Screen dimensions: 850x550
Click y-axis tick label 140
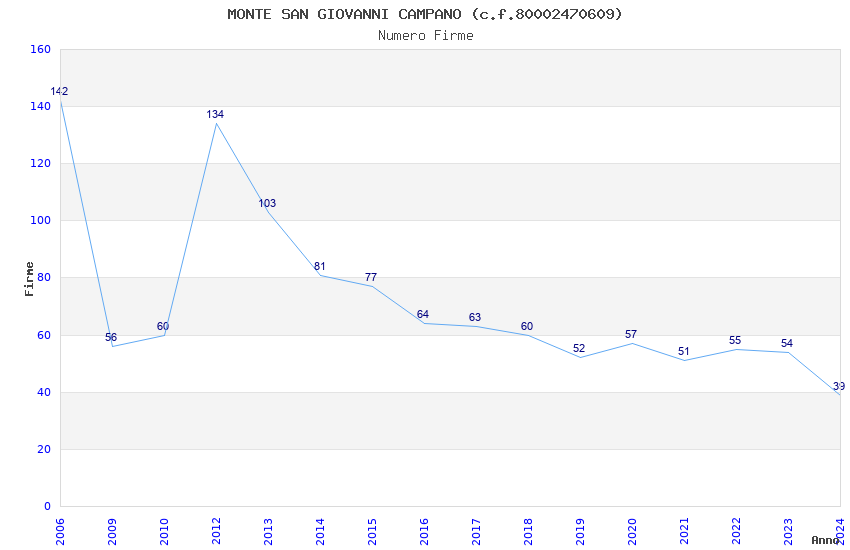coord(41,106)
